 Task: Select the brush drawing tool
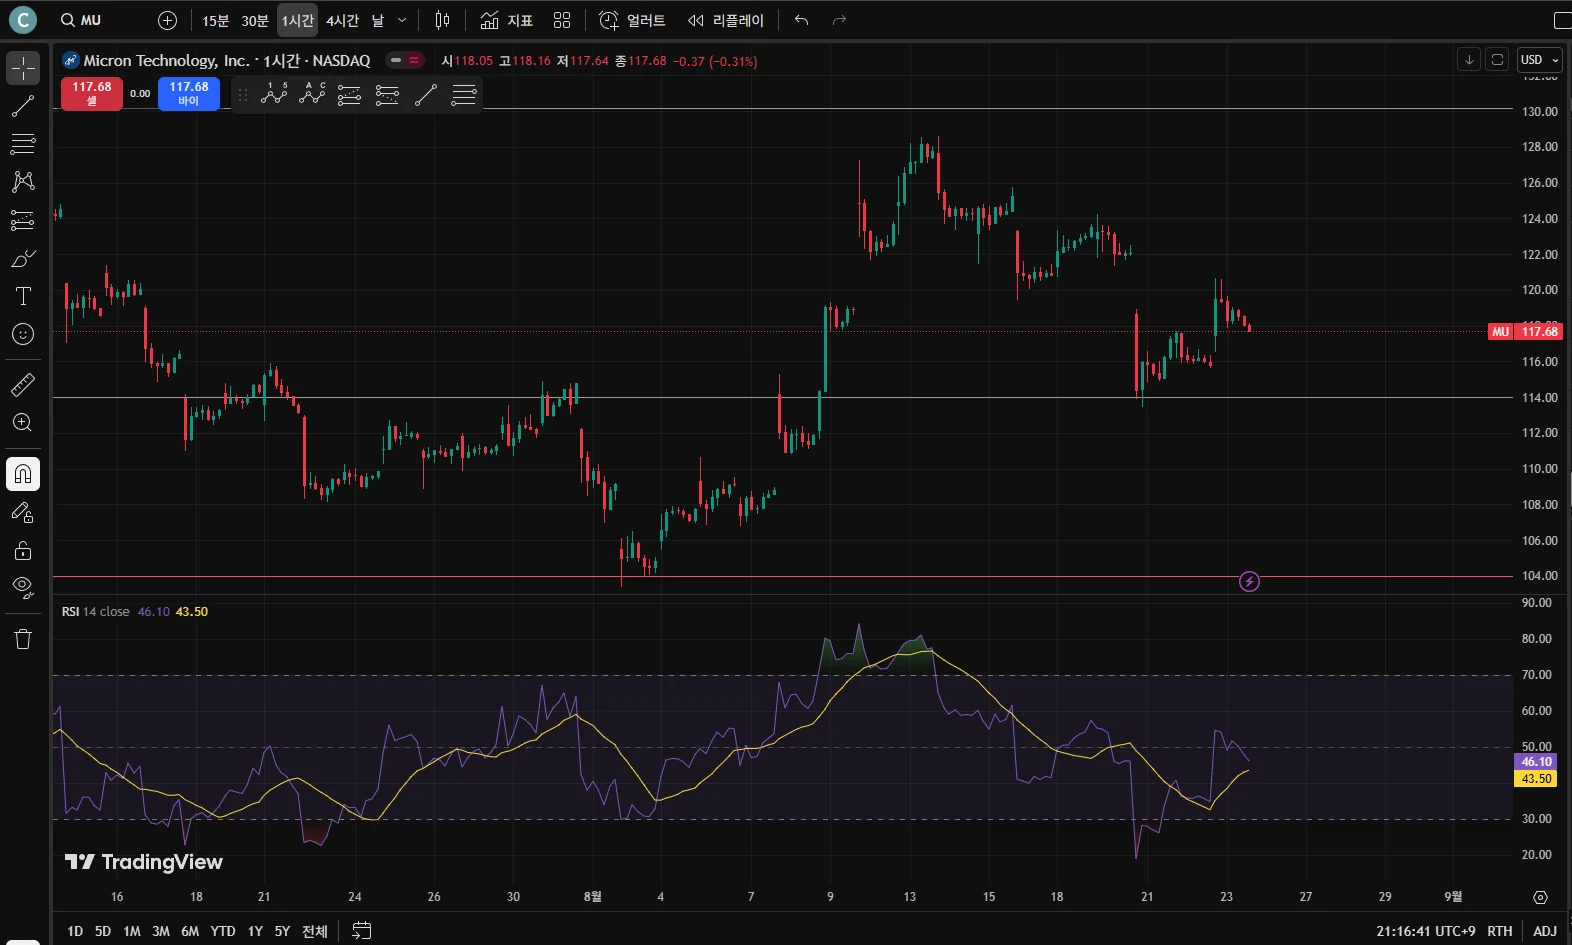pyautogui.click(x=23, y=258)
